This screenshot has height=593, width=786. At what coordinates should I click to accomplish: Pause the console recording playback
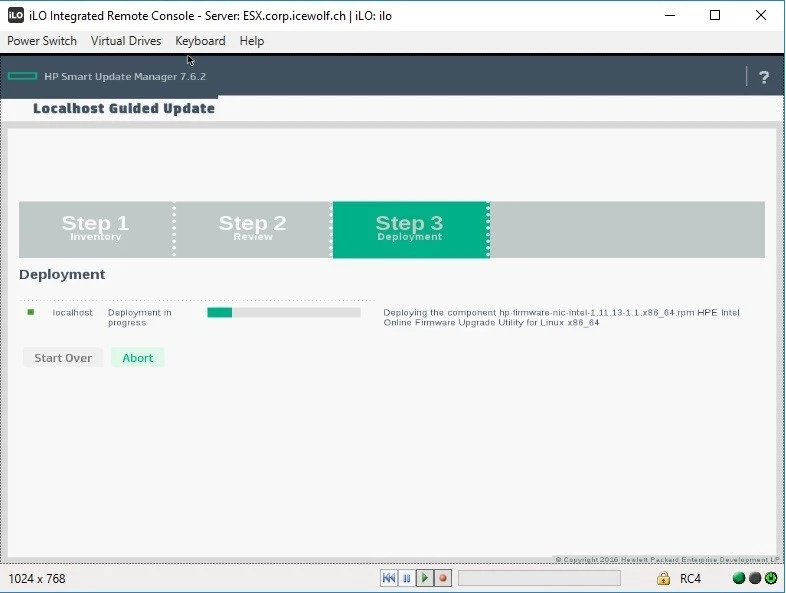click(407, 578)
